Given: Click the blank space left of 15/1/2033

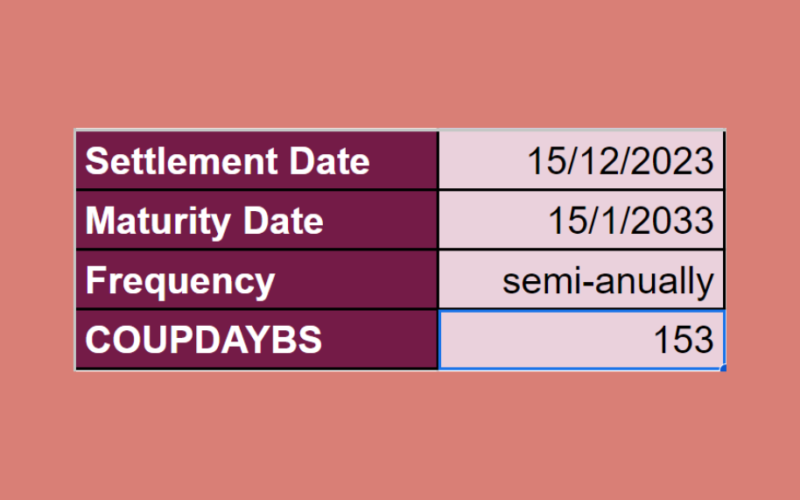Looking at the screenshot, I should [490, 221].
